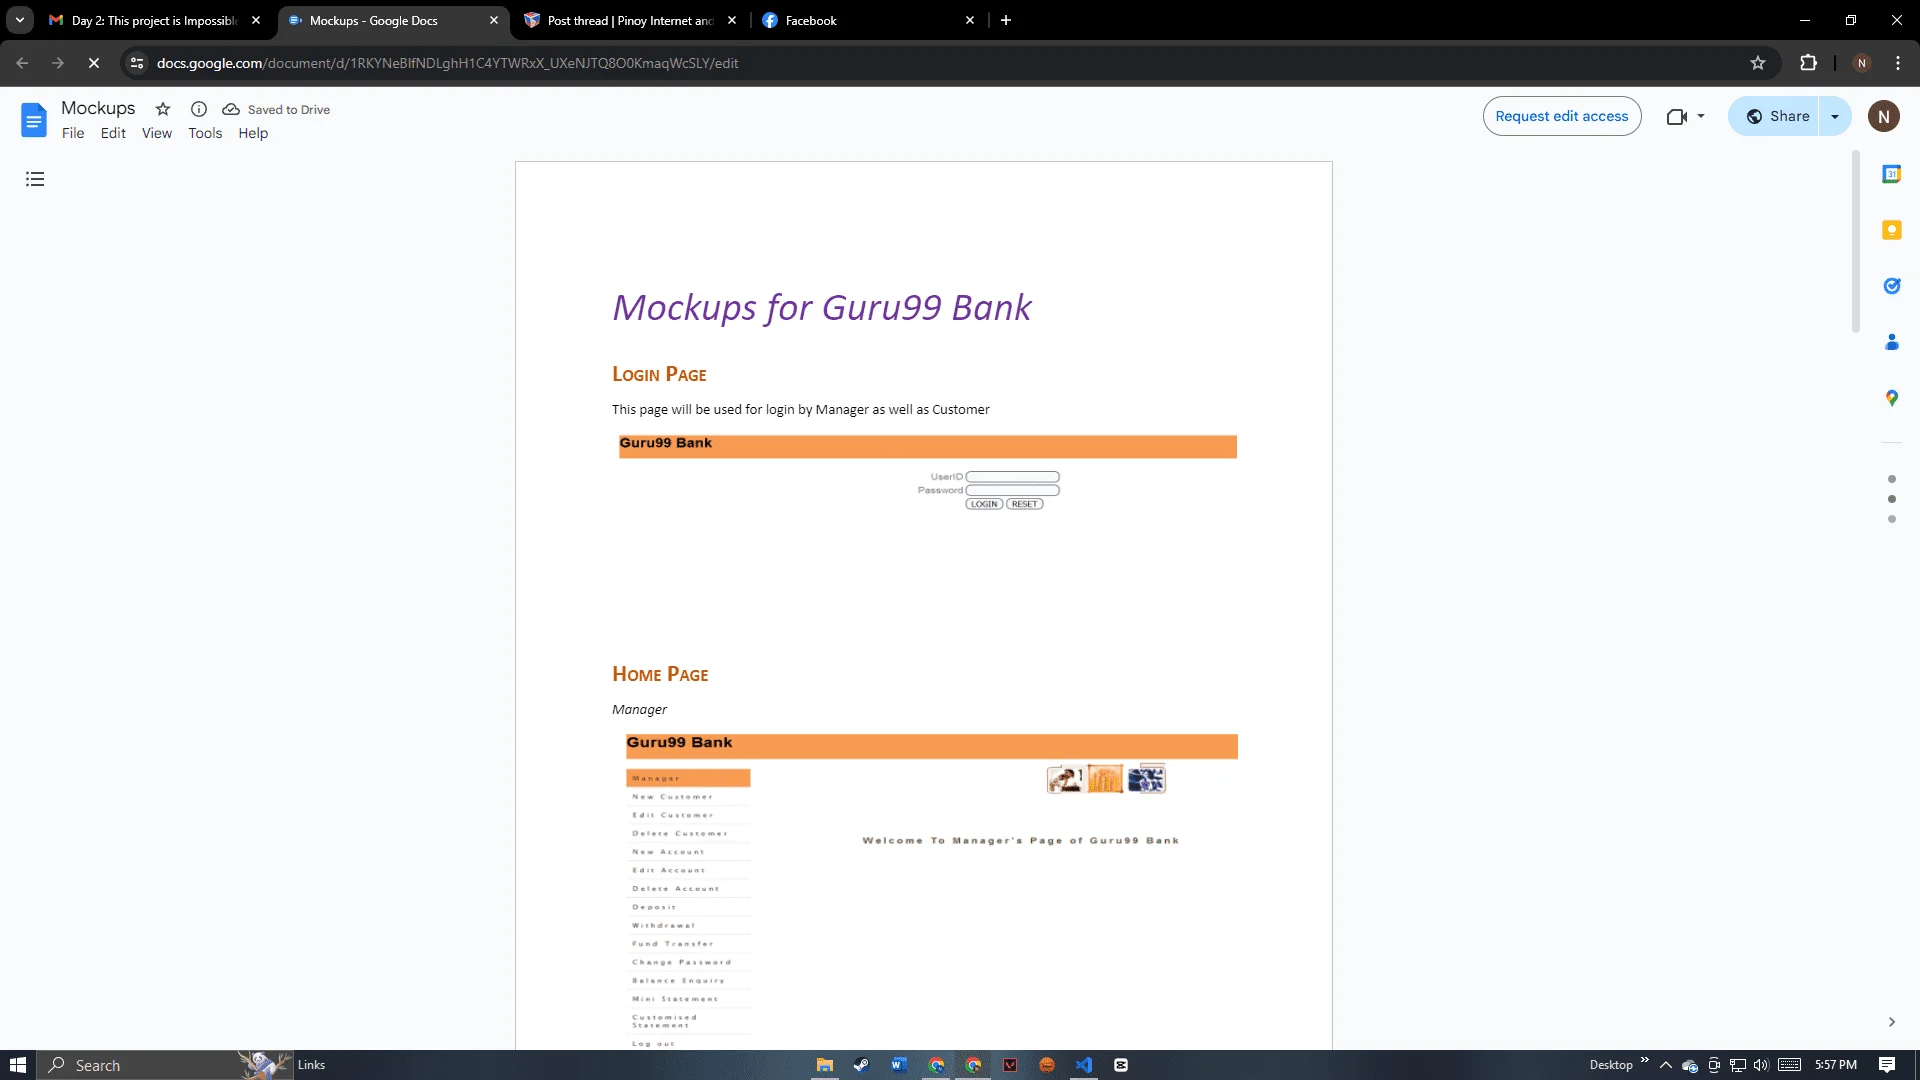Go forward in browser history
Image resolution: width=1920 pixels, height=1080 pixels.
click(58, 63)
